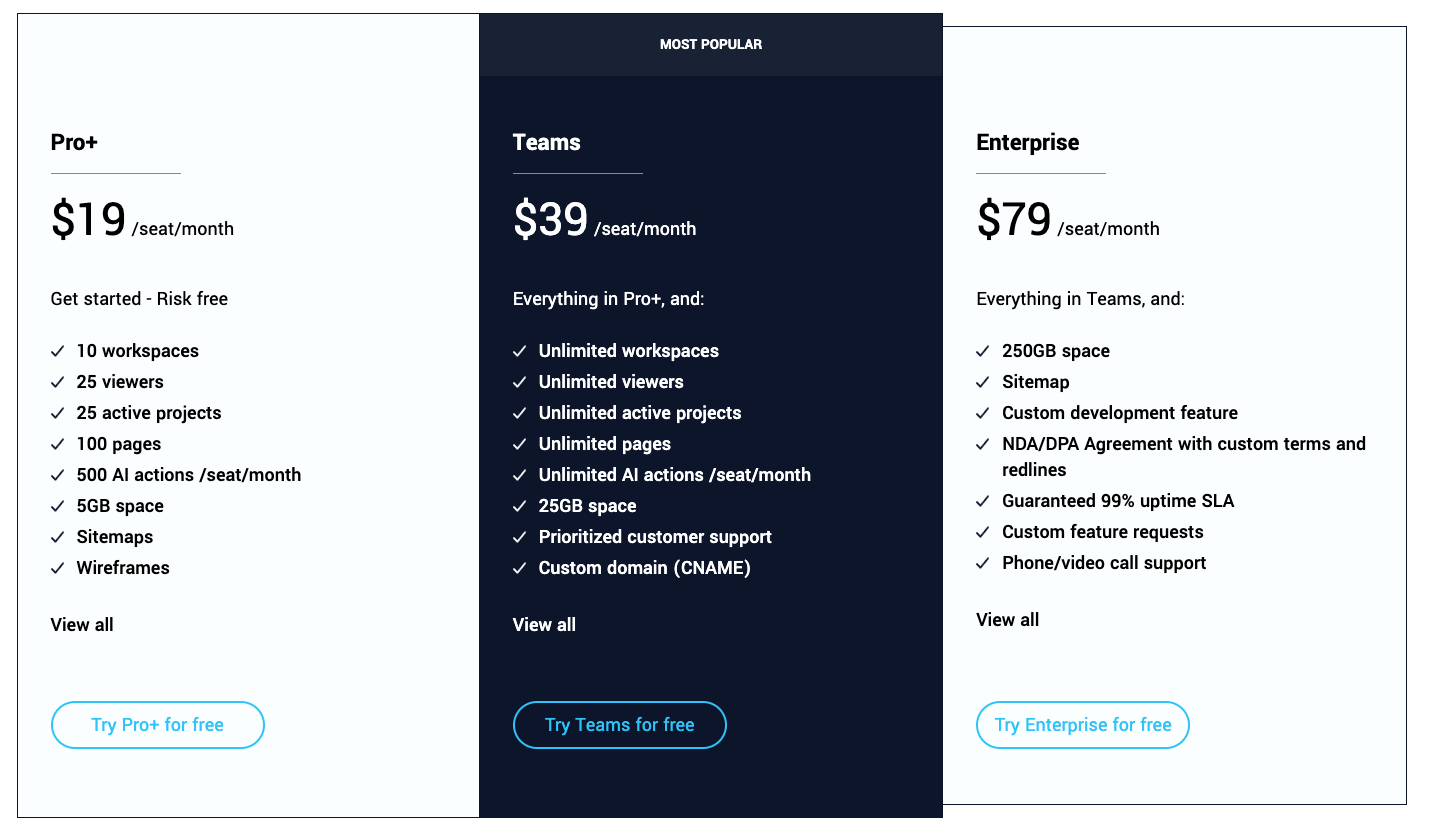Click Try Enterprise for free
Viewport: 1431px width, 833px height.
pyautogui.click(x=1082, y=725)
